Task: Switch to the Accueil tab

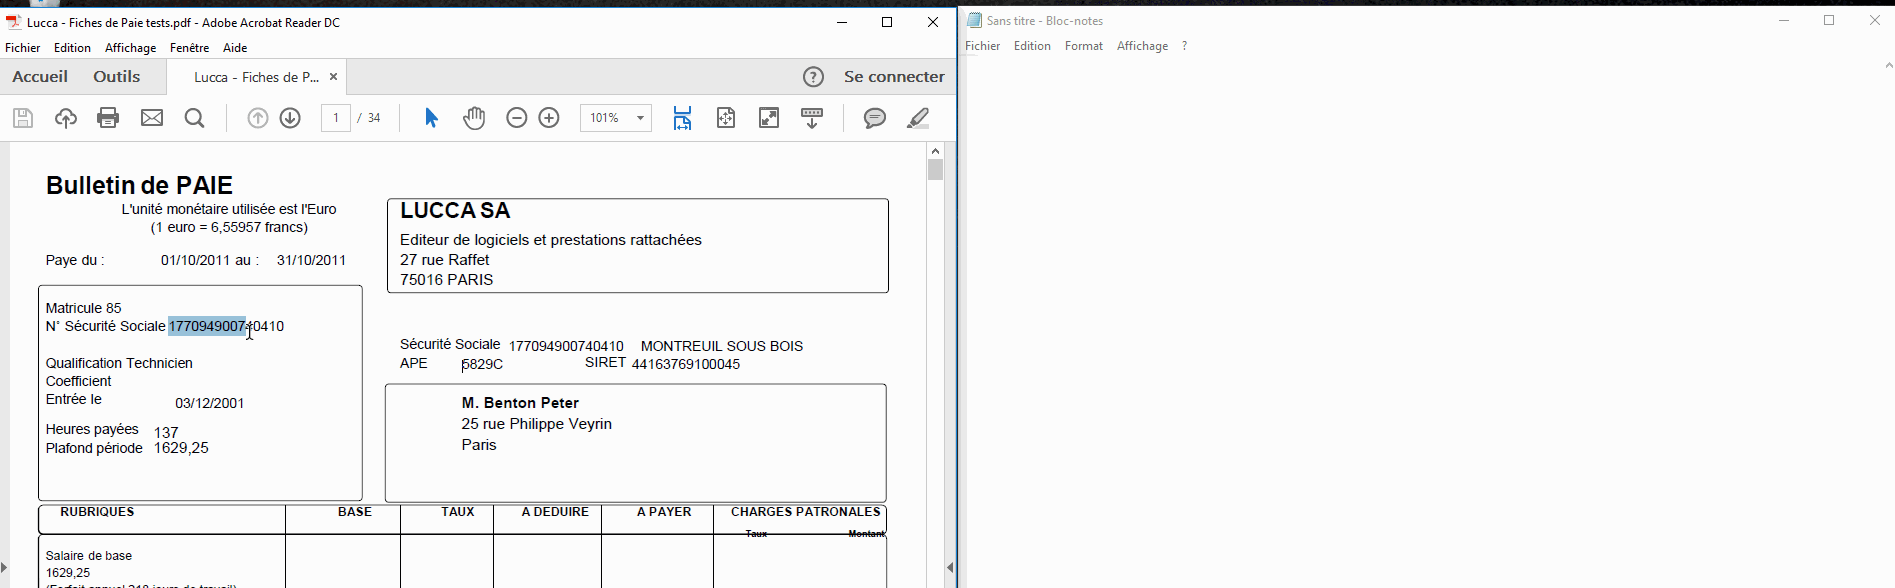Action: tap(40, 77)
